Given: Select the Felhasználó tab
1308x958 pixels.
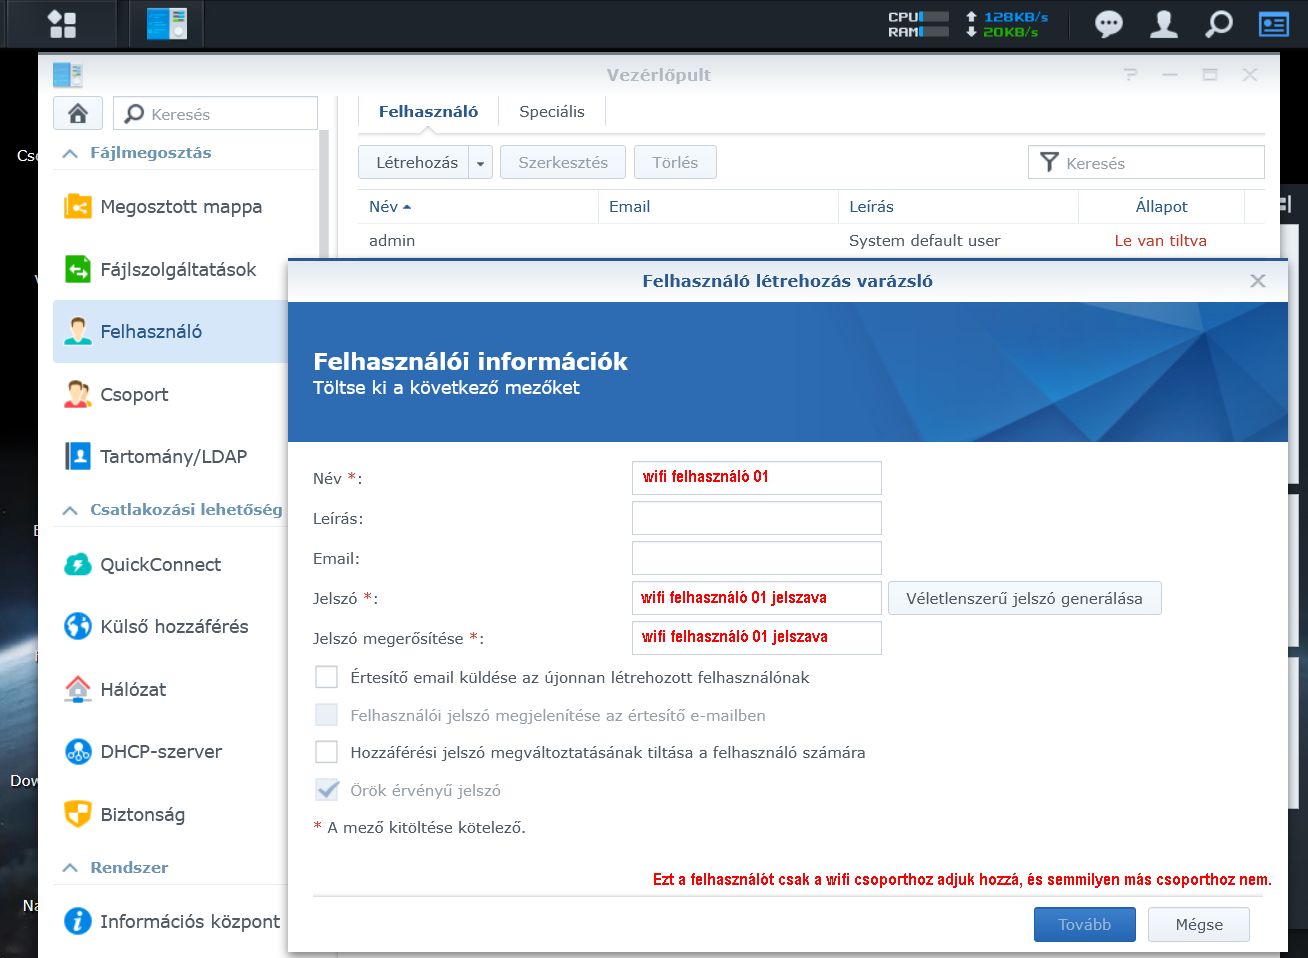Looking at the screenshot, I should (428, 112).
